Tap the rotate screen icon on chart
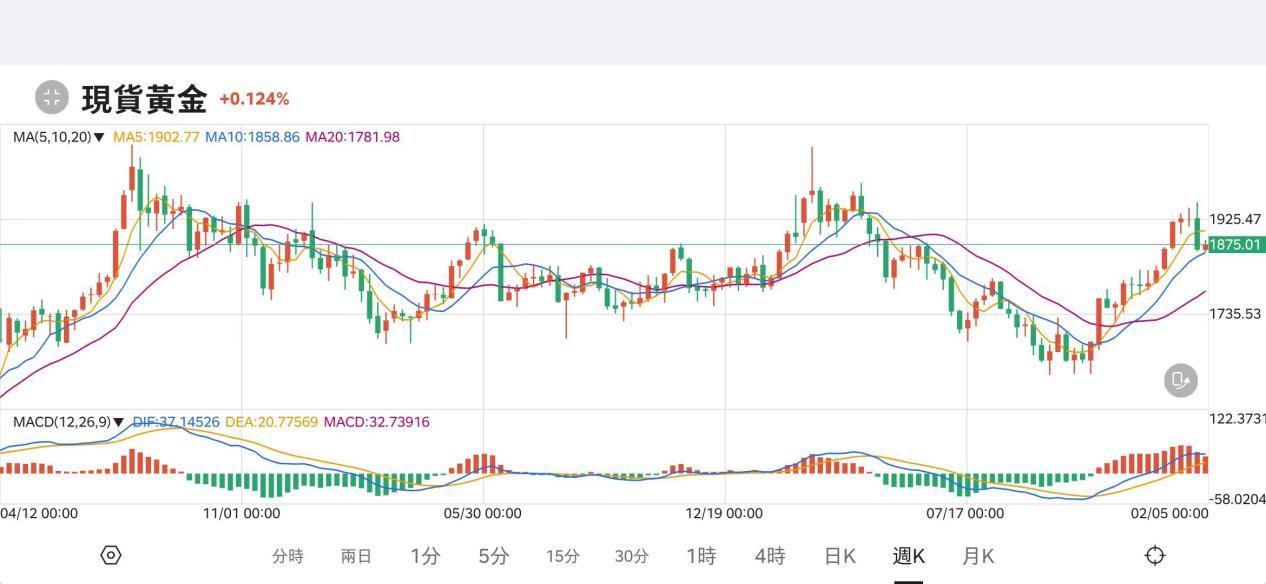The width and height of the screenshot is (1266, 584). 1180,380
